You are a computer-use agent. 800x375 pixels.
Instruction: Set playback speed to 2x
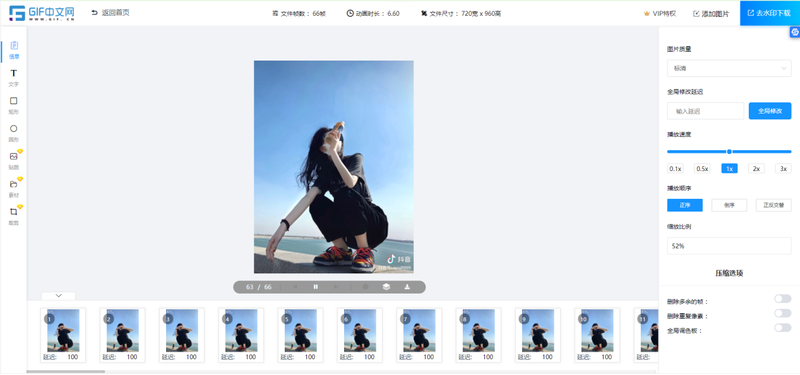click(757, 168)
